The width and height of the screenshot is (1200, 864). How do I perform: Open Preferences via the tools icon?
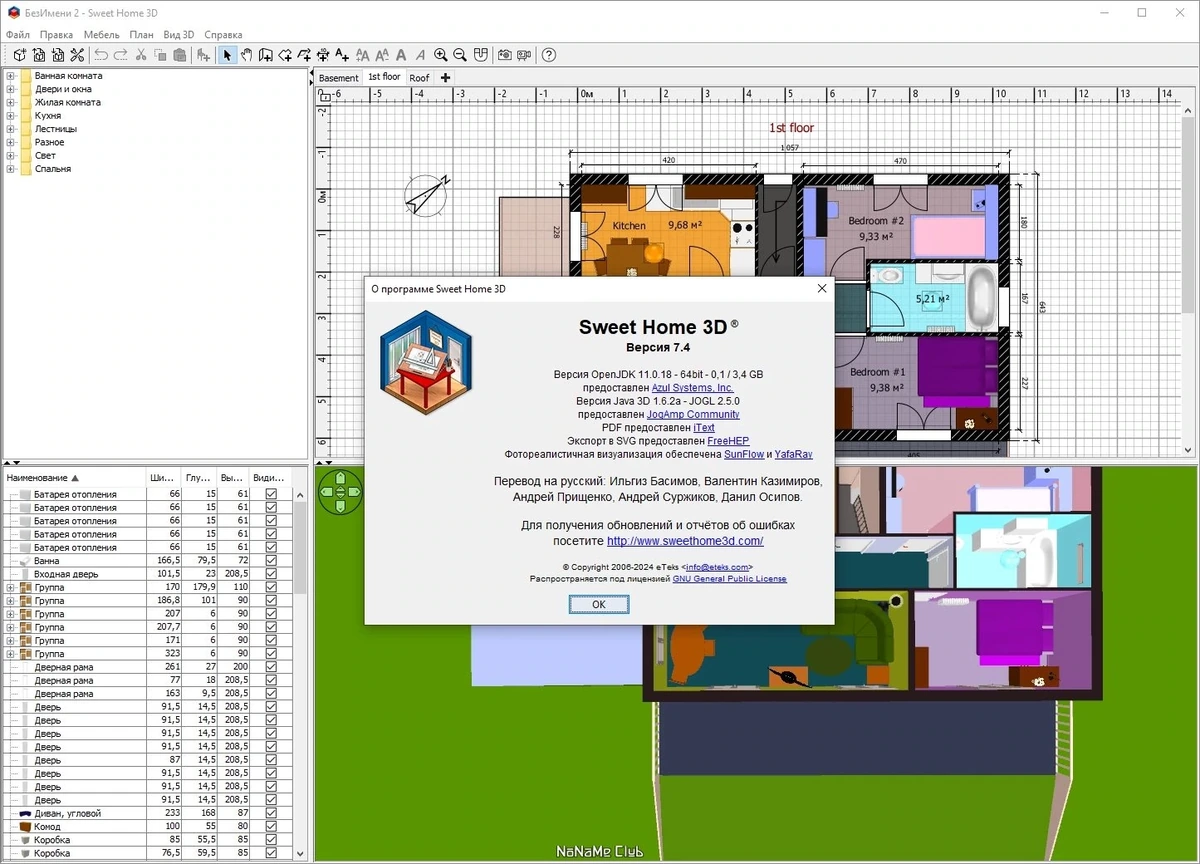(x=77, y=55)
